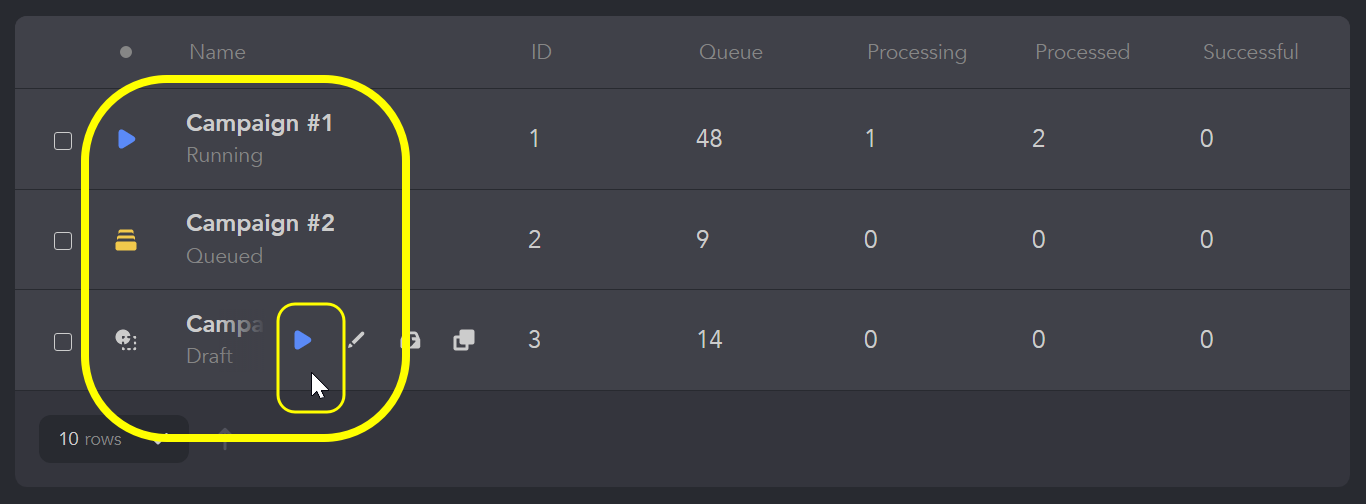Screen dimensions: 1366x504
Task: Check the box next to the Draft campaign
Action: click(63, 342)
